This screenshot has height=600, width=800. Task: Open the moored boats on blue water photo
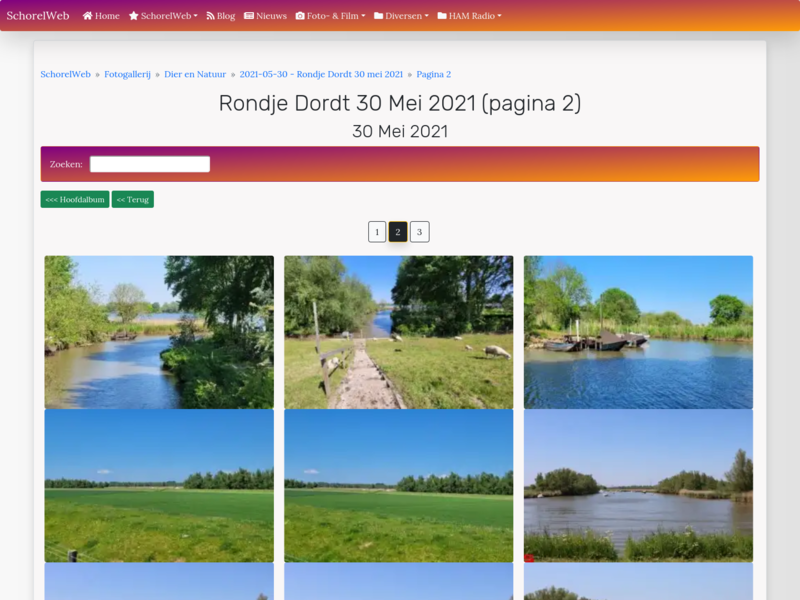pos(638,332)
